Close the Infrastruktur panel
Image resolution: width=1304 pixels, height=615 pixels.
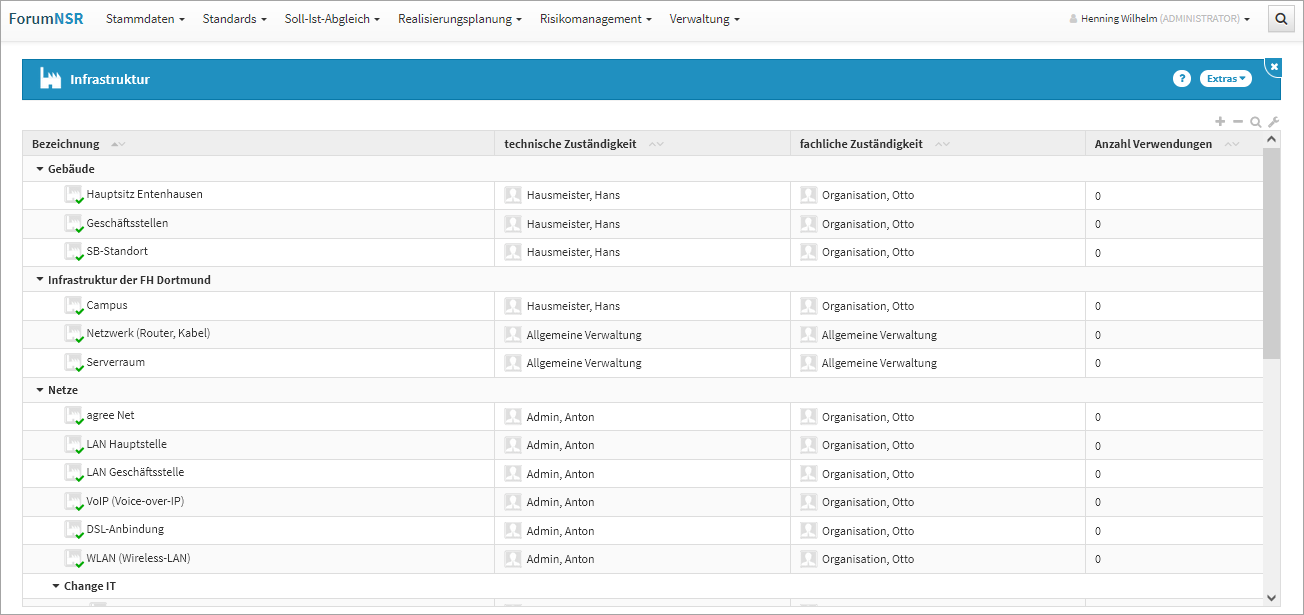click(1274, 66)
